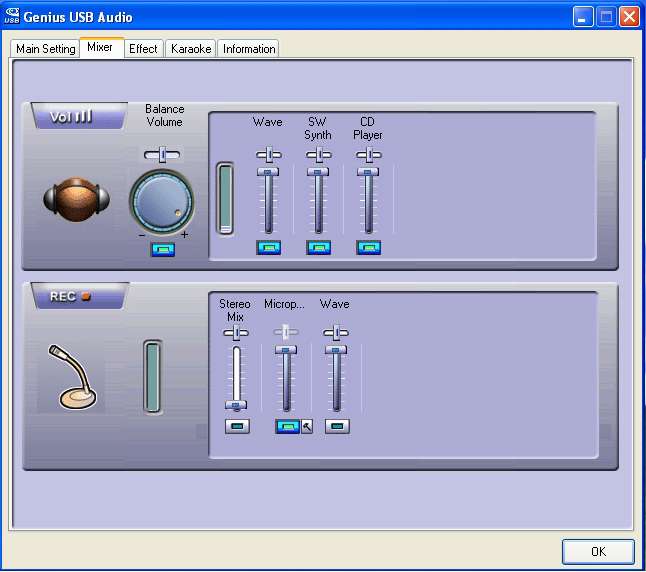Mute the playback Wave channel
The height and width of the screenshot is (572, 646).
[269, 248]
